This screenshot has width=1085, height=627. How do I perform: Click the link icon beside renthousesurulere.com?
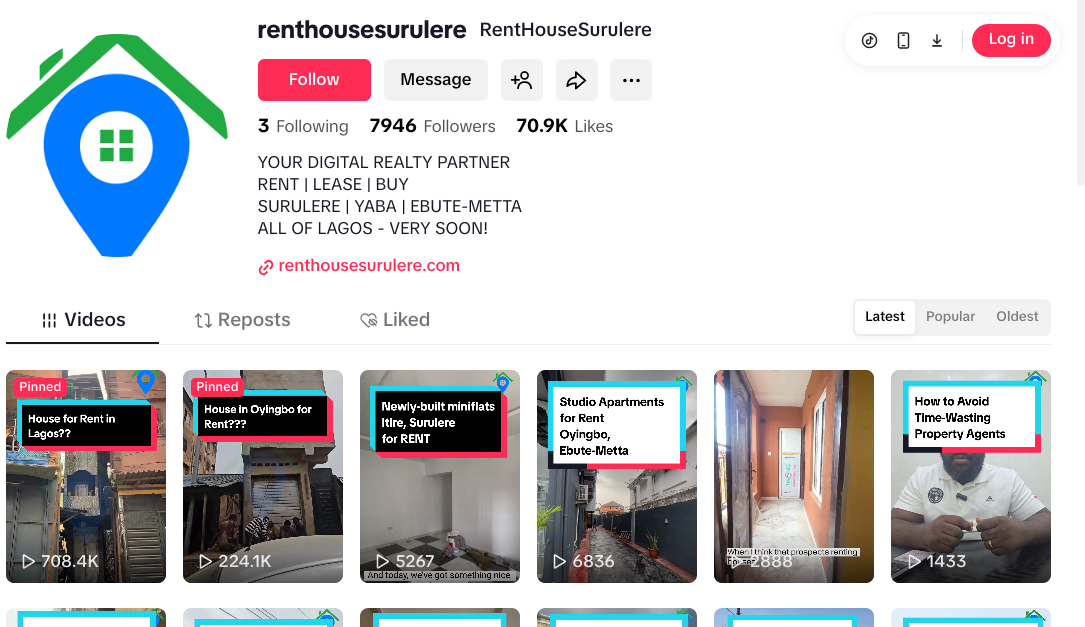coord(266,266)
